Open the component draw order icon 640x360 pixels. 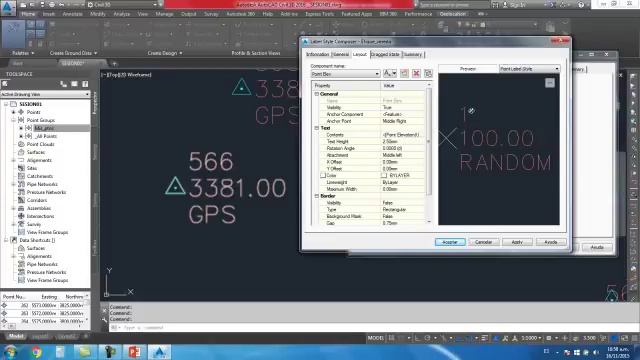[428, 73]
